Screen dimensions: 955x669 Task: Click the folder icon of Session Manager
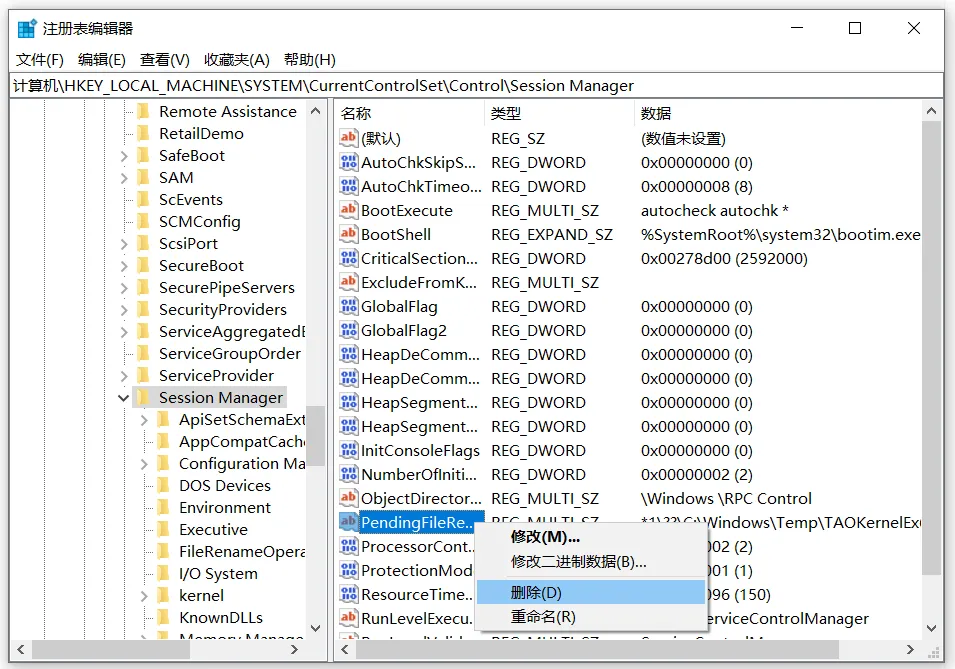click(x=144, y=397)
